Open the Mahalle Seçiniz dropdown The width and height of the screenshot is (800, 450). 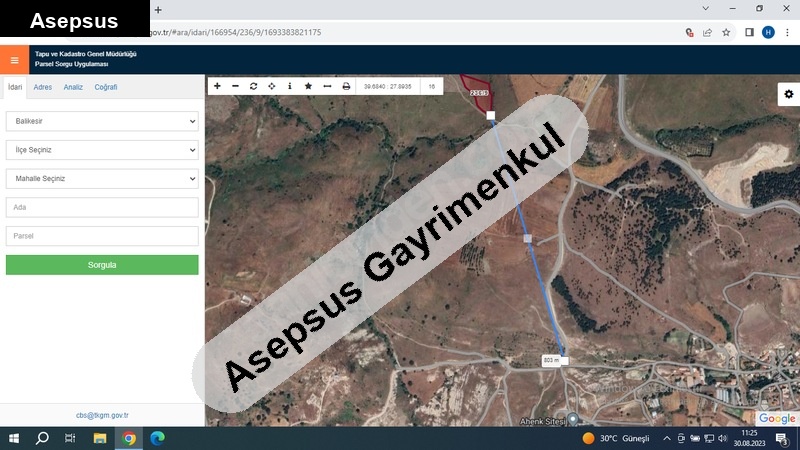point(102,178)
